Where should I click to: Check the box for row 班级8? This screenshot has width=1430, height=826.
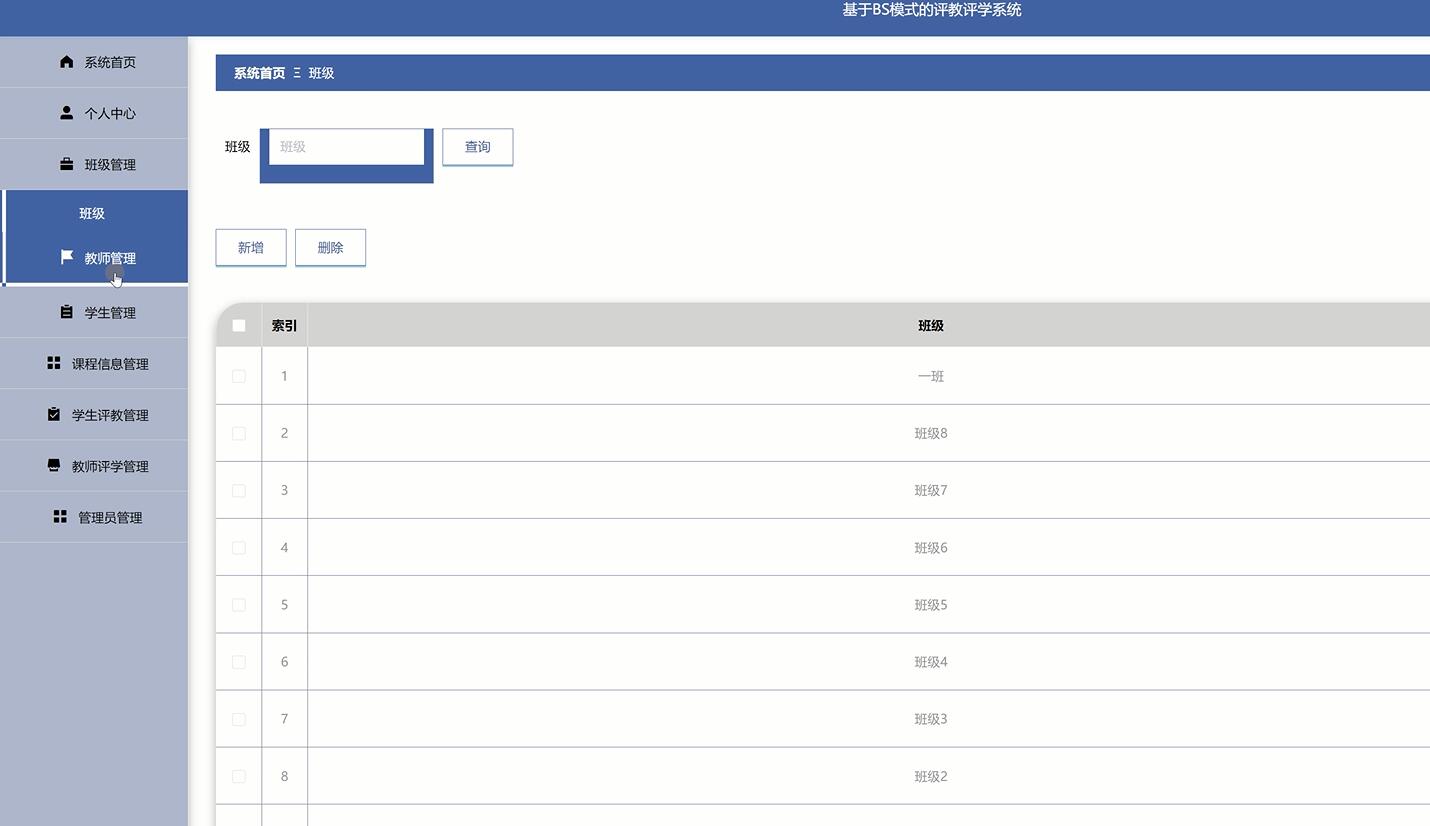coord(239,433)
